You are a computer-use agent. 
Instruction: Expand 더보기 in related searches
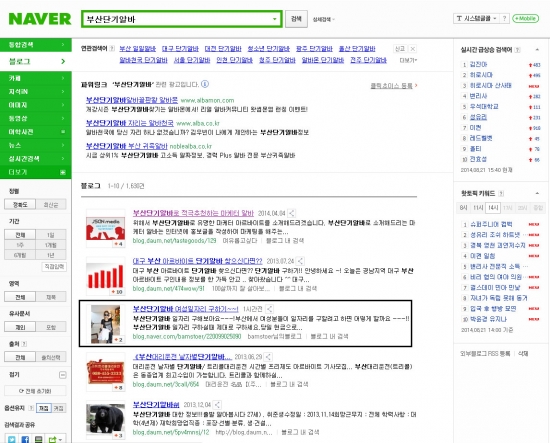tap(408, 60)
